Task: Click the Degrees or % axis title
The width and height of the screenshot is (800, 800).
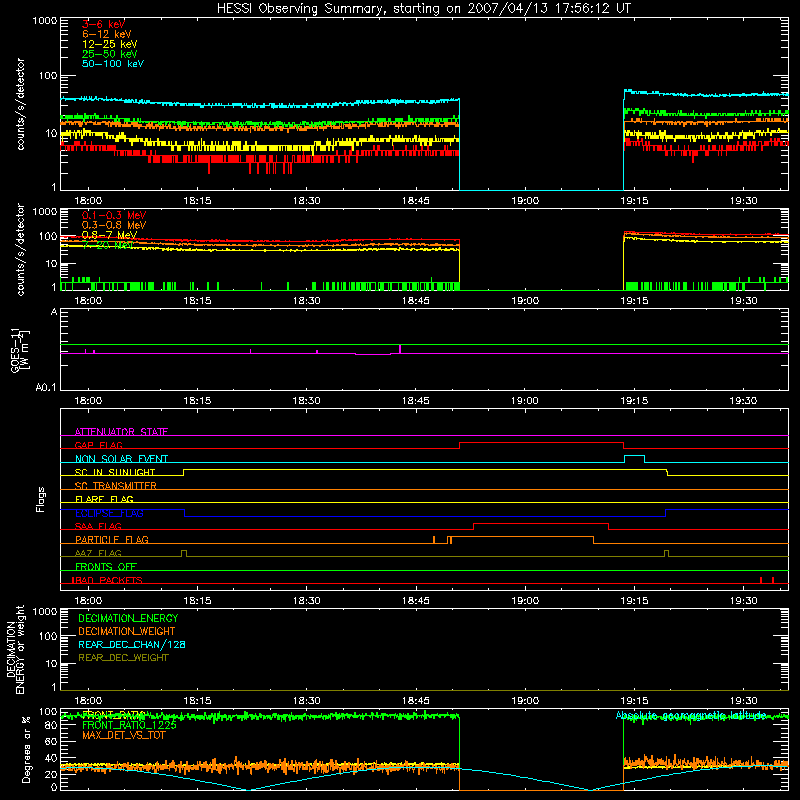Action: click(x=26, y=749)
